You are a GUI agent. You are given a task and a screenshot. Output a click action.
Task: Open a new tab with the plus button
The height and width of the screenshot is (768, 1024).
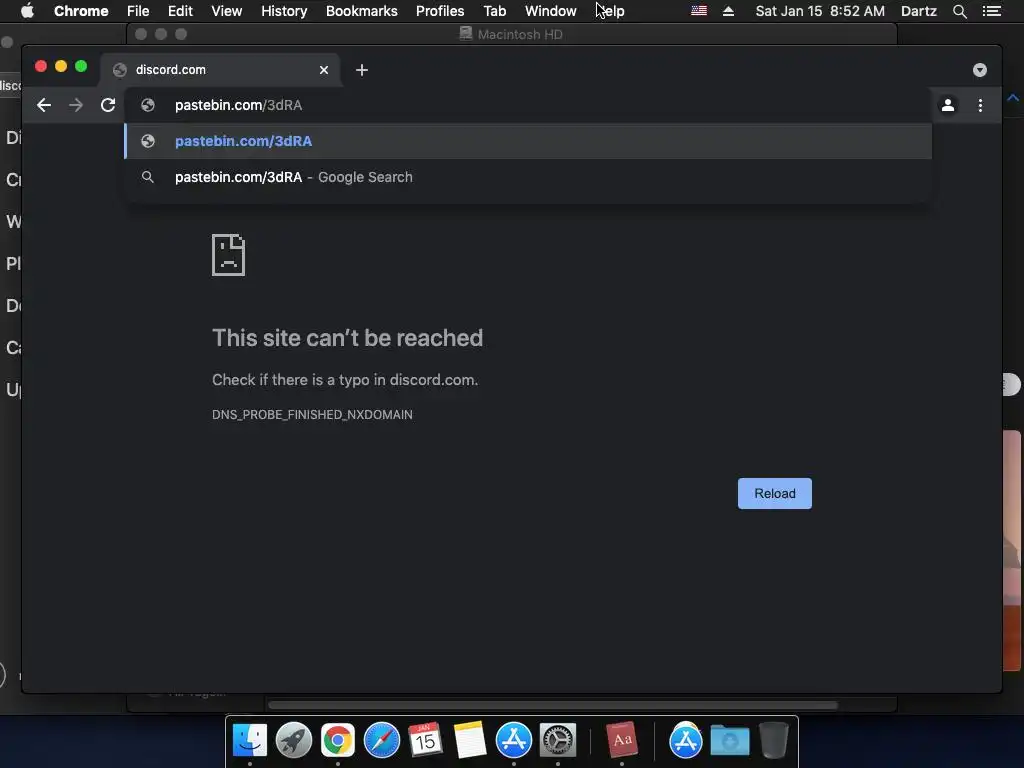(x=362, y=70)
